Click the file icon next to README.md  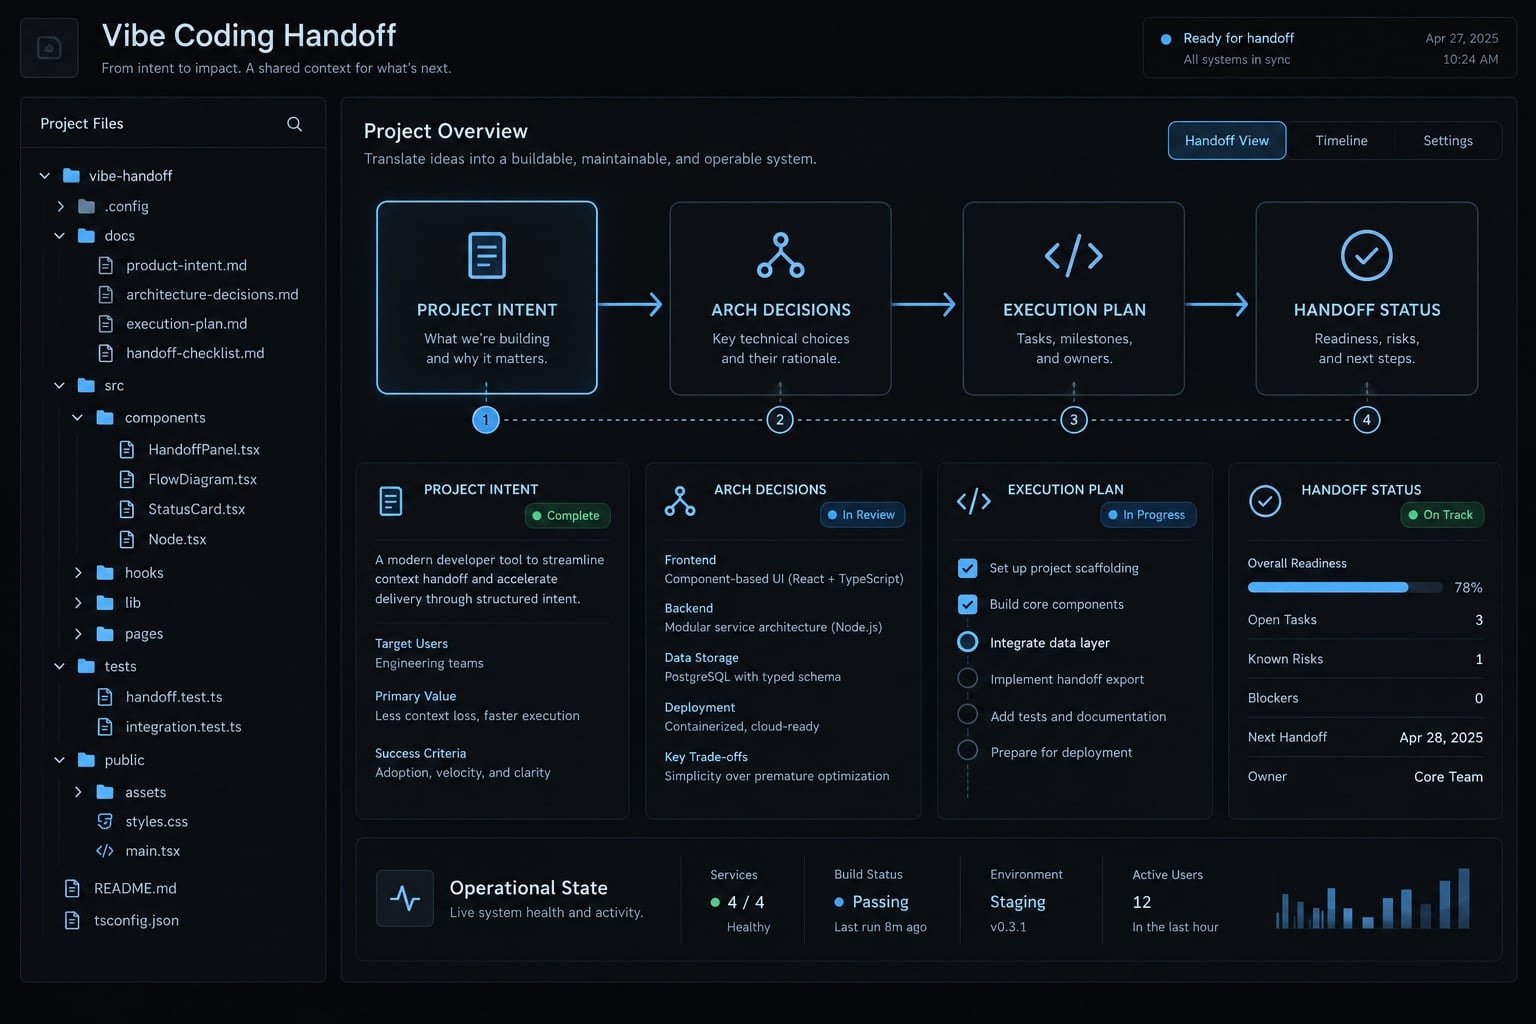click(72, 888)
